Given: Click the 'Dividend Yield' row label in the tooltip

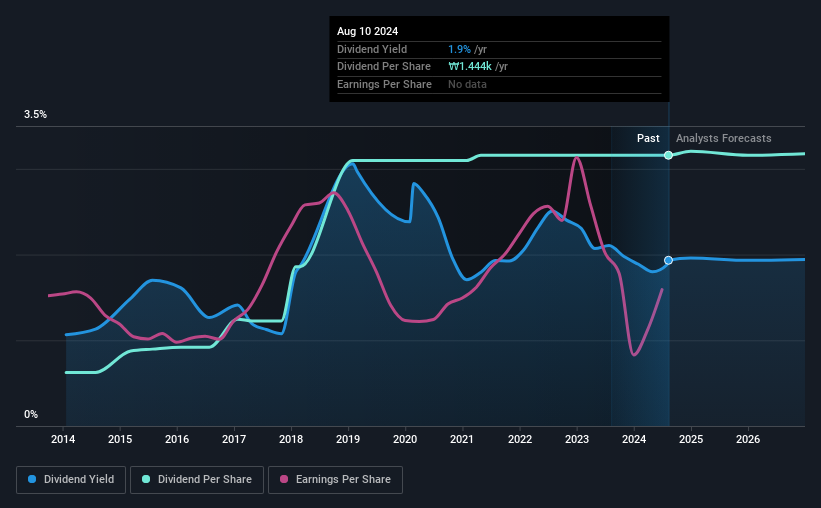Looking at the screenshot, I should click(x=372, y=49).
